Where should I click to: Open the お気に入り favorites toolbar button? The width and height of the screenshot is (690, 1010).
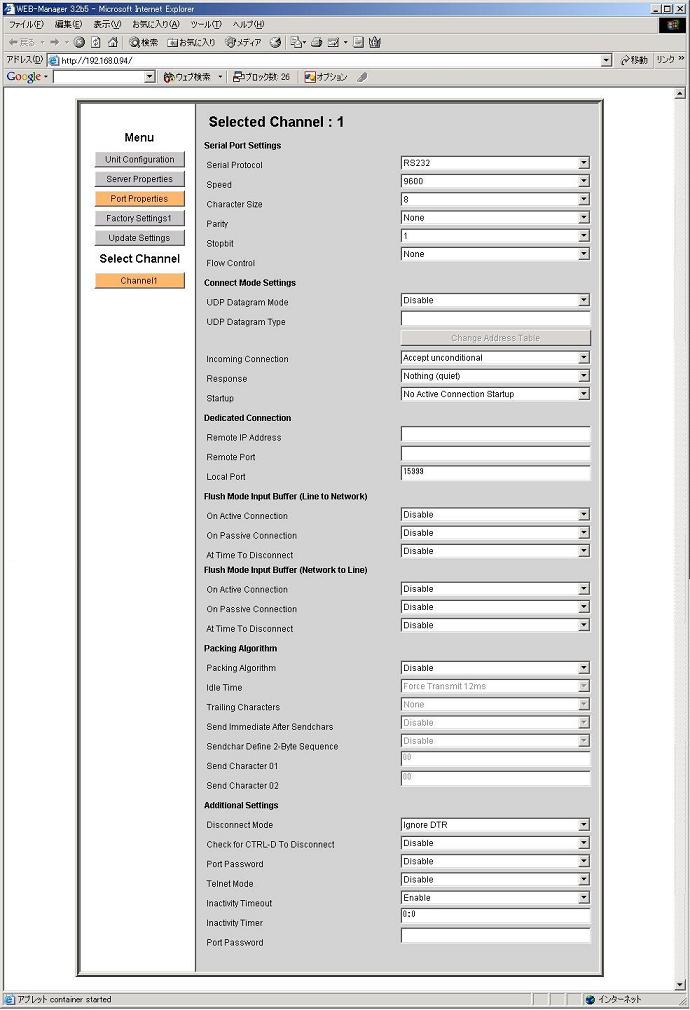click(191, 43)
